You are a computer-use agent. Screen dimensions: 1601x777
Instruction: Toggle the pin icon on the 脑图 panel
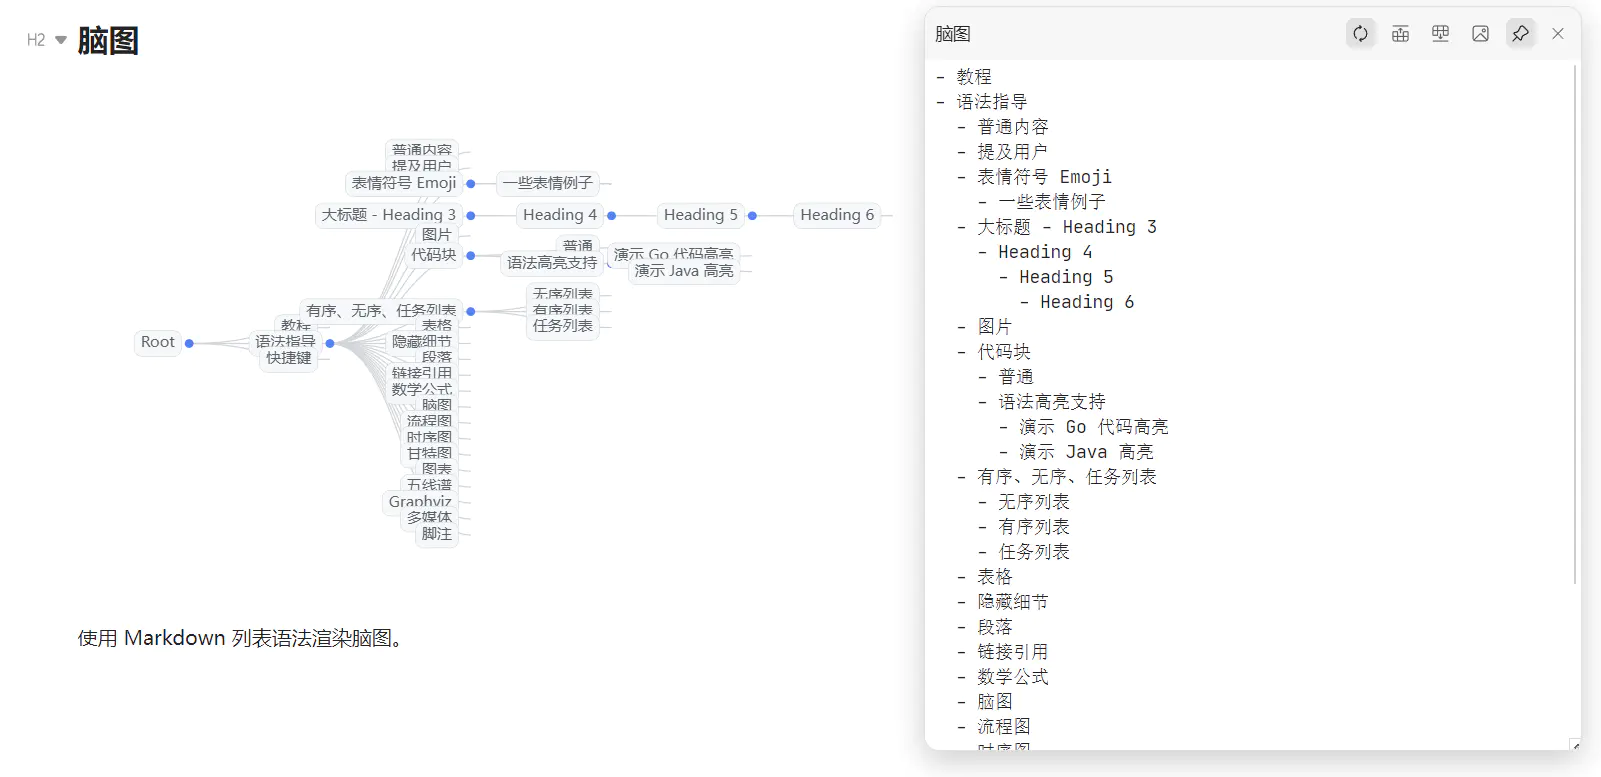[1520, 34]
